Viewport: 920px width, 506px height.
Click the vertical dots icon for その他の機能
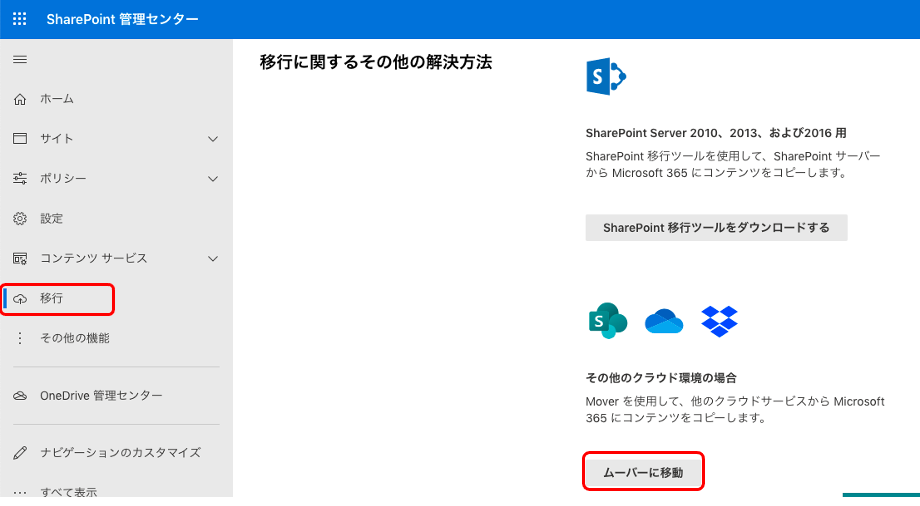click(x=20, y=338)
